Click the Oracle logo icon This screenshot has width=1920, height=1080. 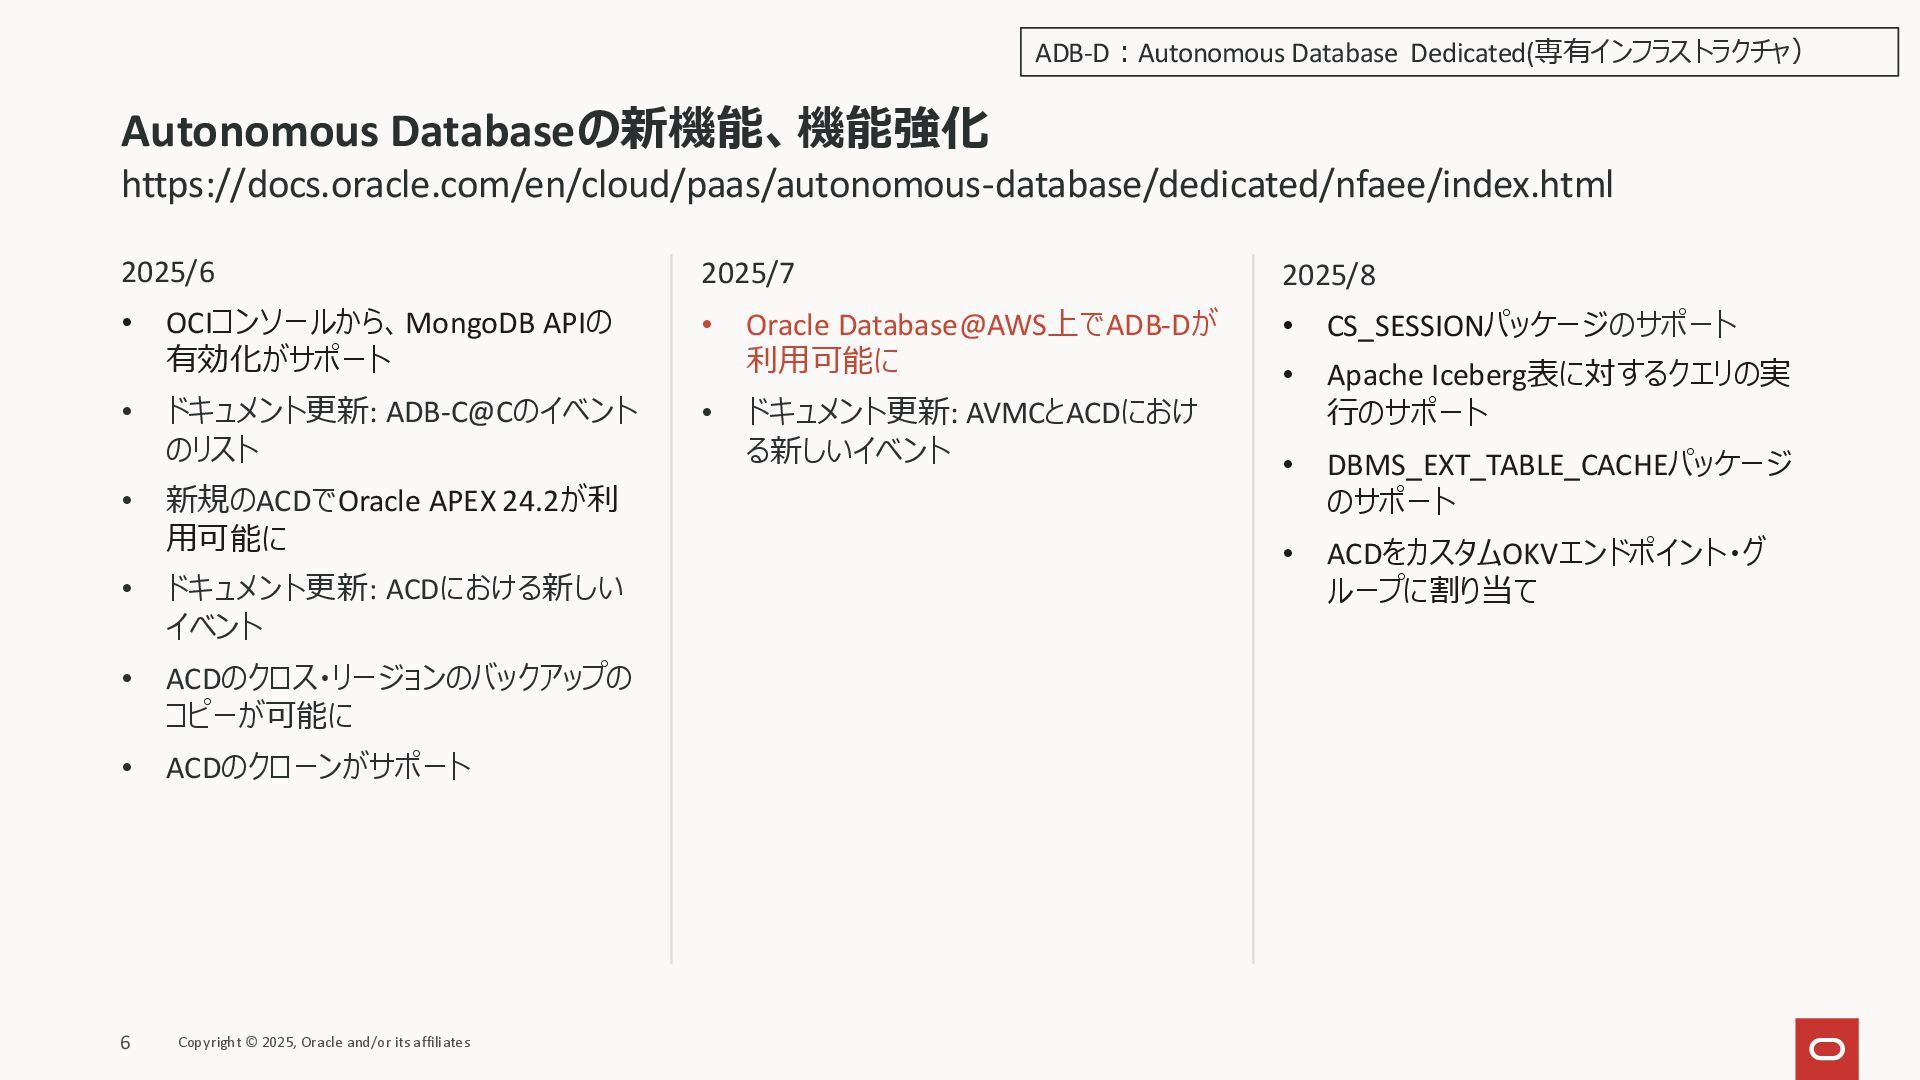click(x=1826, y=1049)
